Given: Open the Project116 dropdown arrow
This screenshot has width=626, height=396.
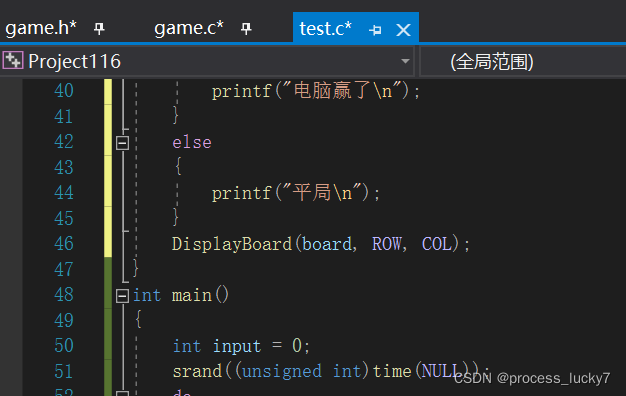Looking at the screenshot, I should click(405, 61).
